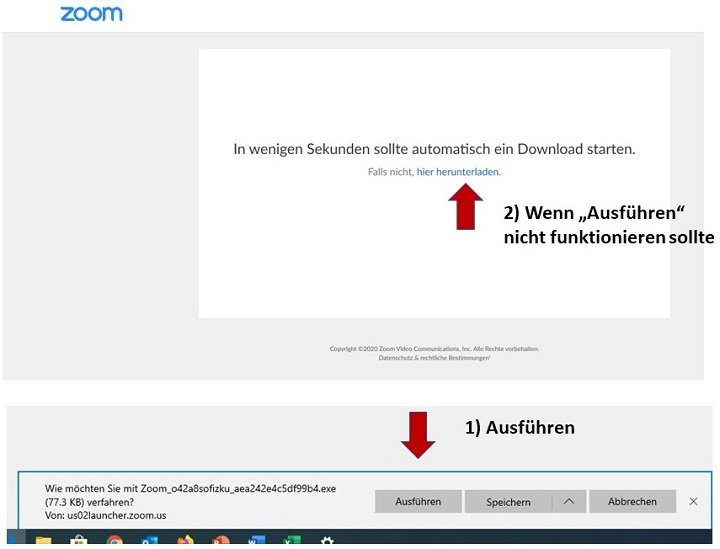Click the Zoom logo
Screen dimensions: 720x549
91,14
